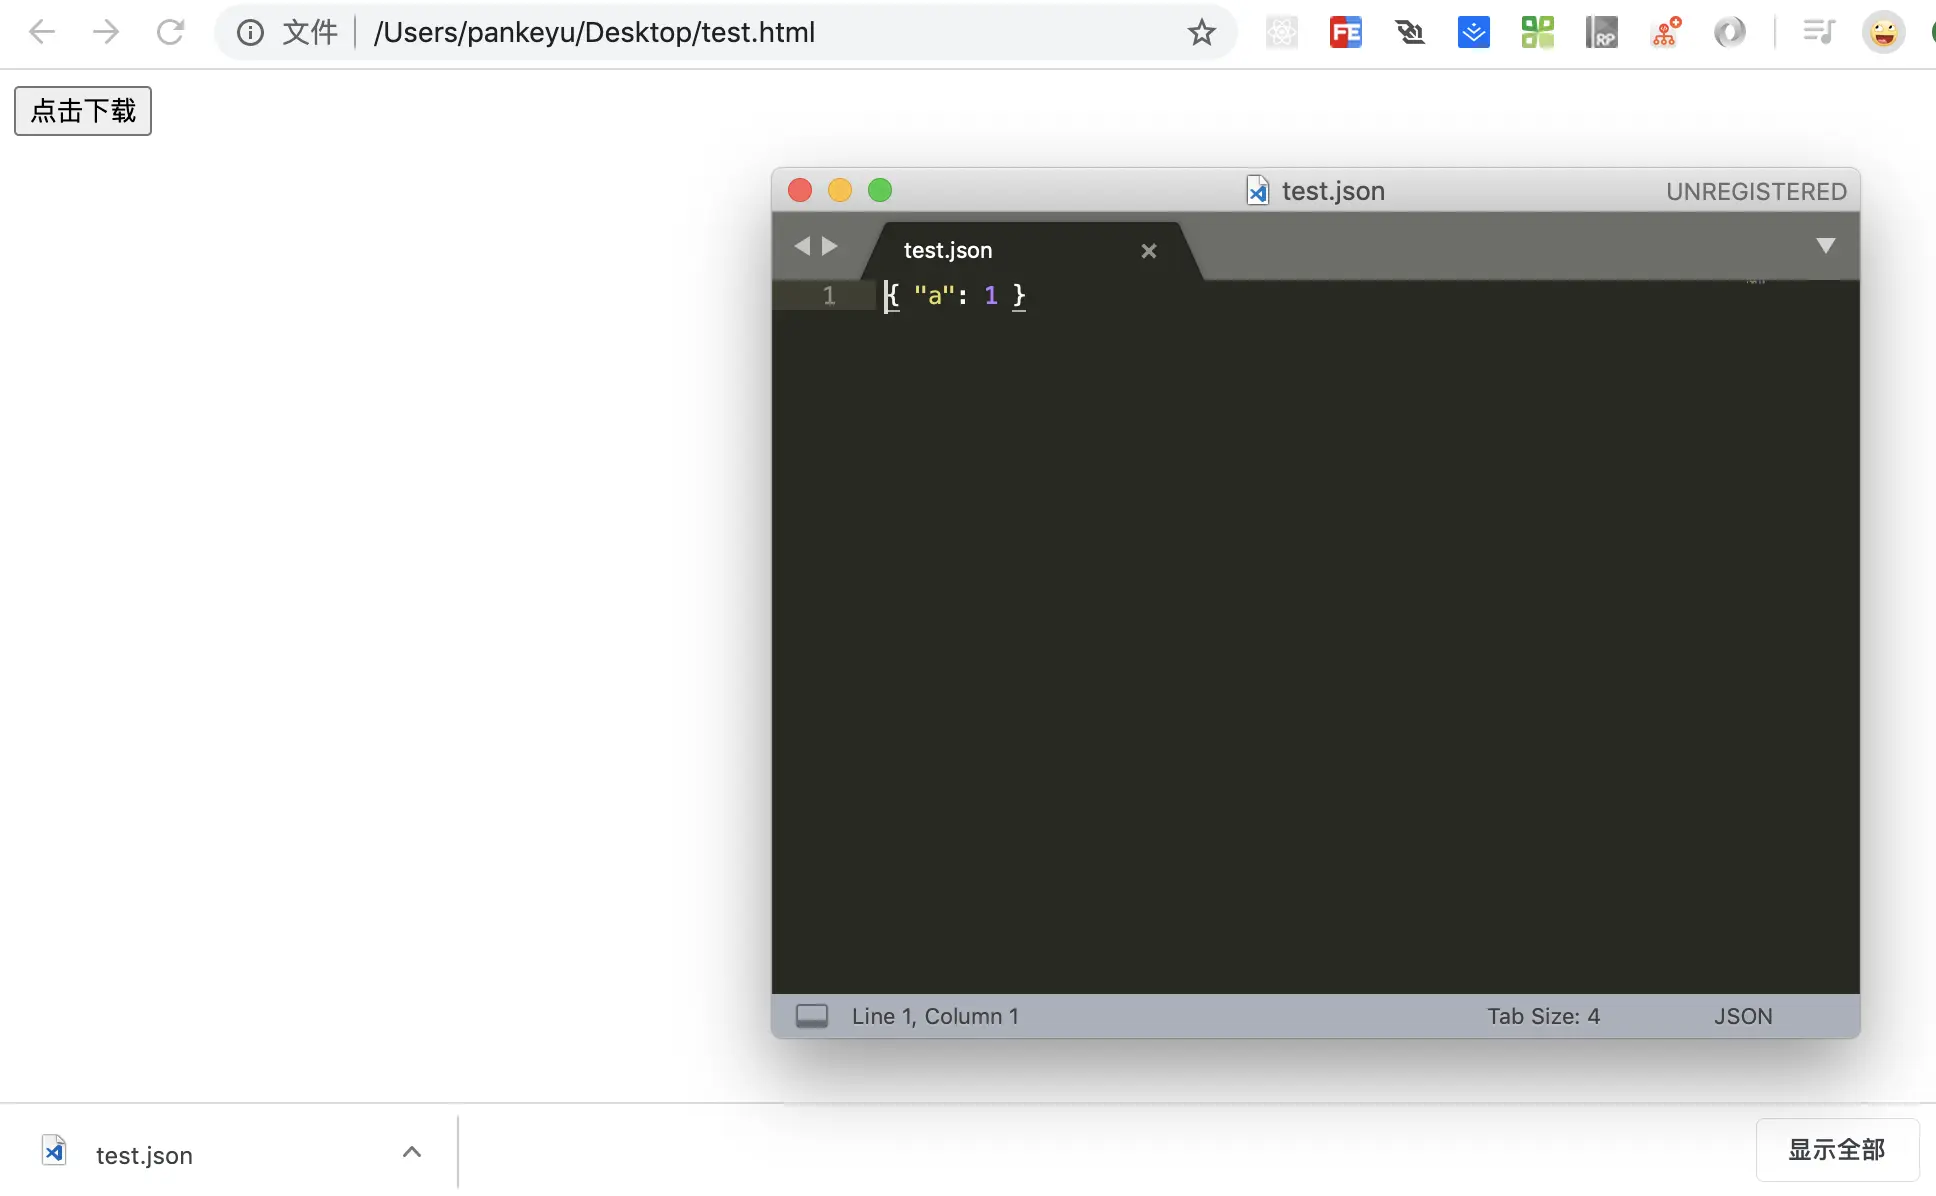Click the 显示全部 downloads button
This screenshot has height=1196, width=1936.
coord(1836,1150)
